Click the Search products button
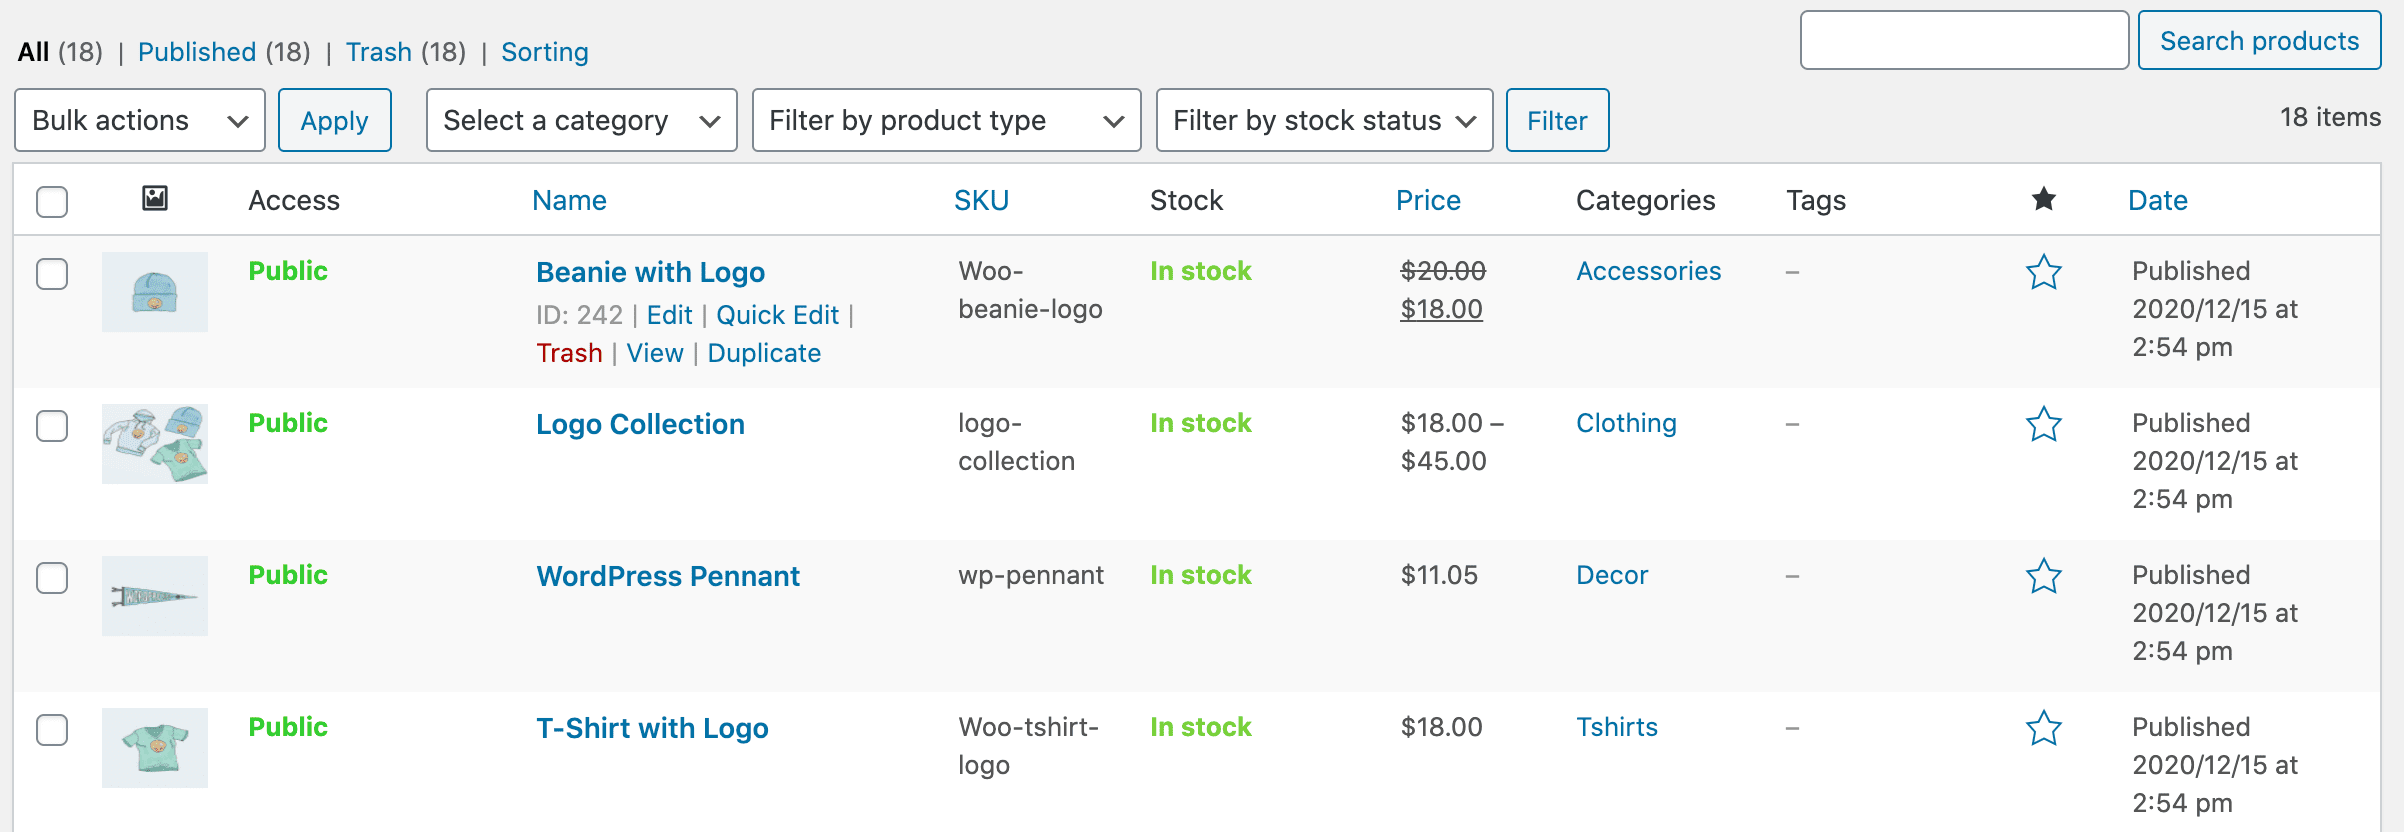The height and width of the screenshot is (832, 2404). (x=2260, y=40)
